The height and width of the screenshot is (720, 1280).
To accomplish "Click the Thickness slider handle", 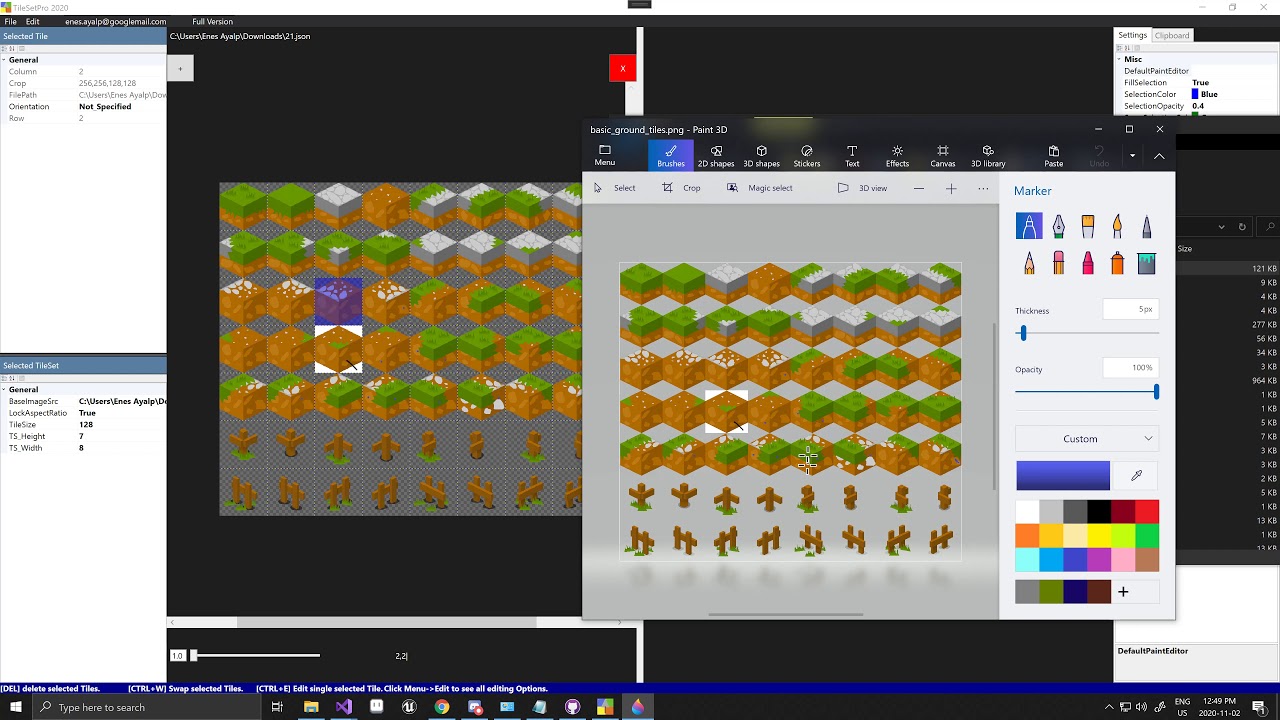I will 1022,333.
